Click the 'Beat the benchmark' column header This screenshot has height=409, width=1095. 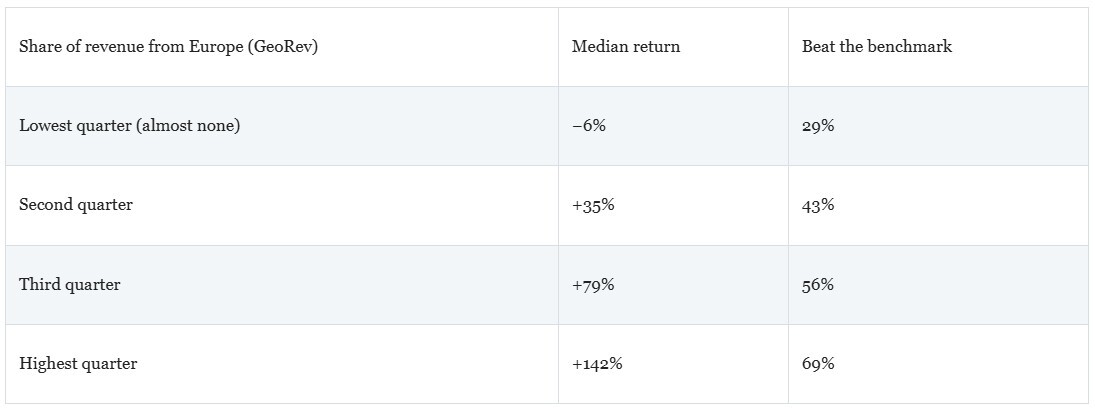[877, 47]
